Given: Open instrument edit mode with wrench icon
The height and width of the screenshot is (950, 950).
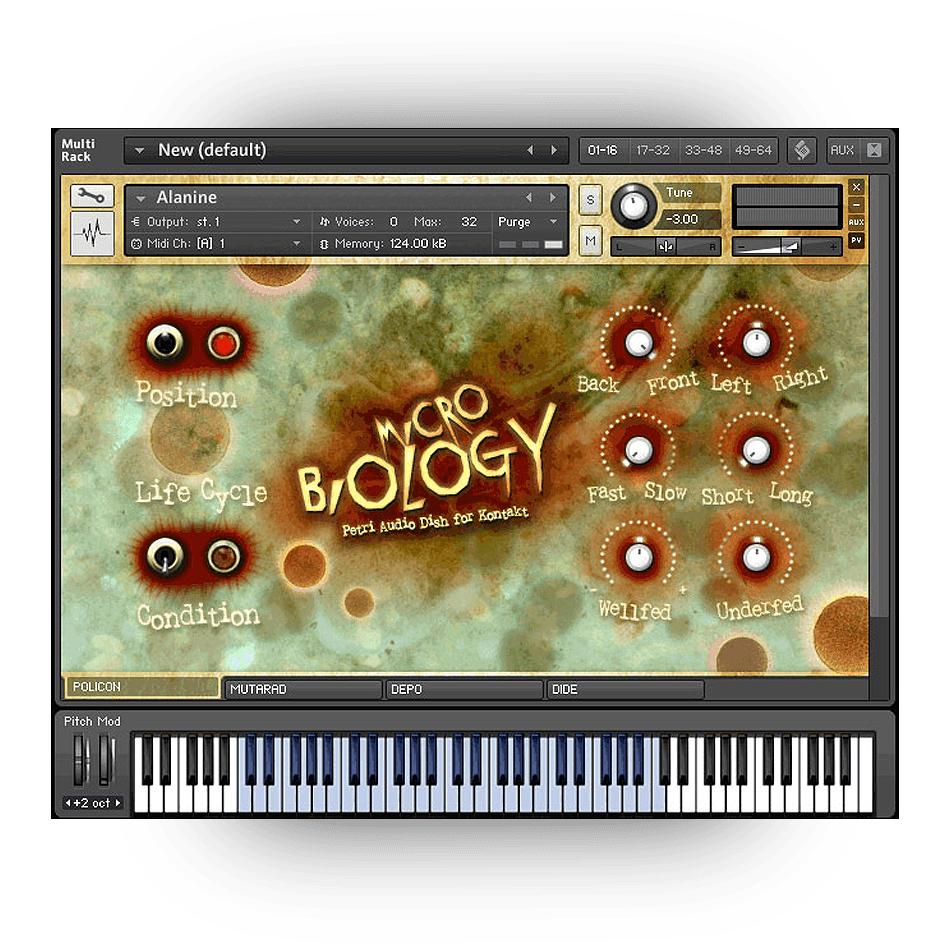Looking at the screenshot, I should coord(92,196).
